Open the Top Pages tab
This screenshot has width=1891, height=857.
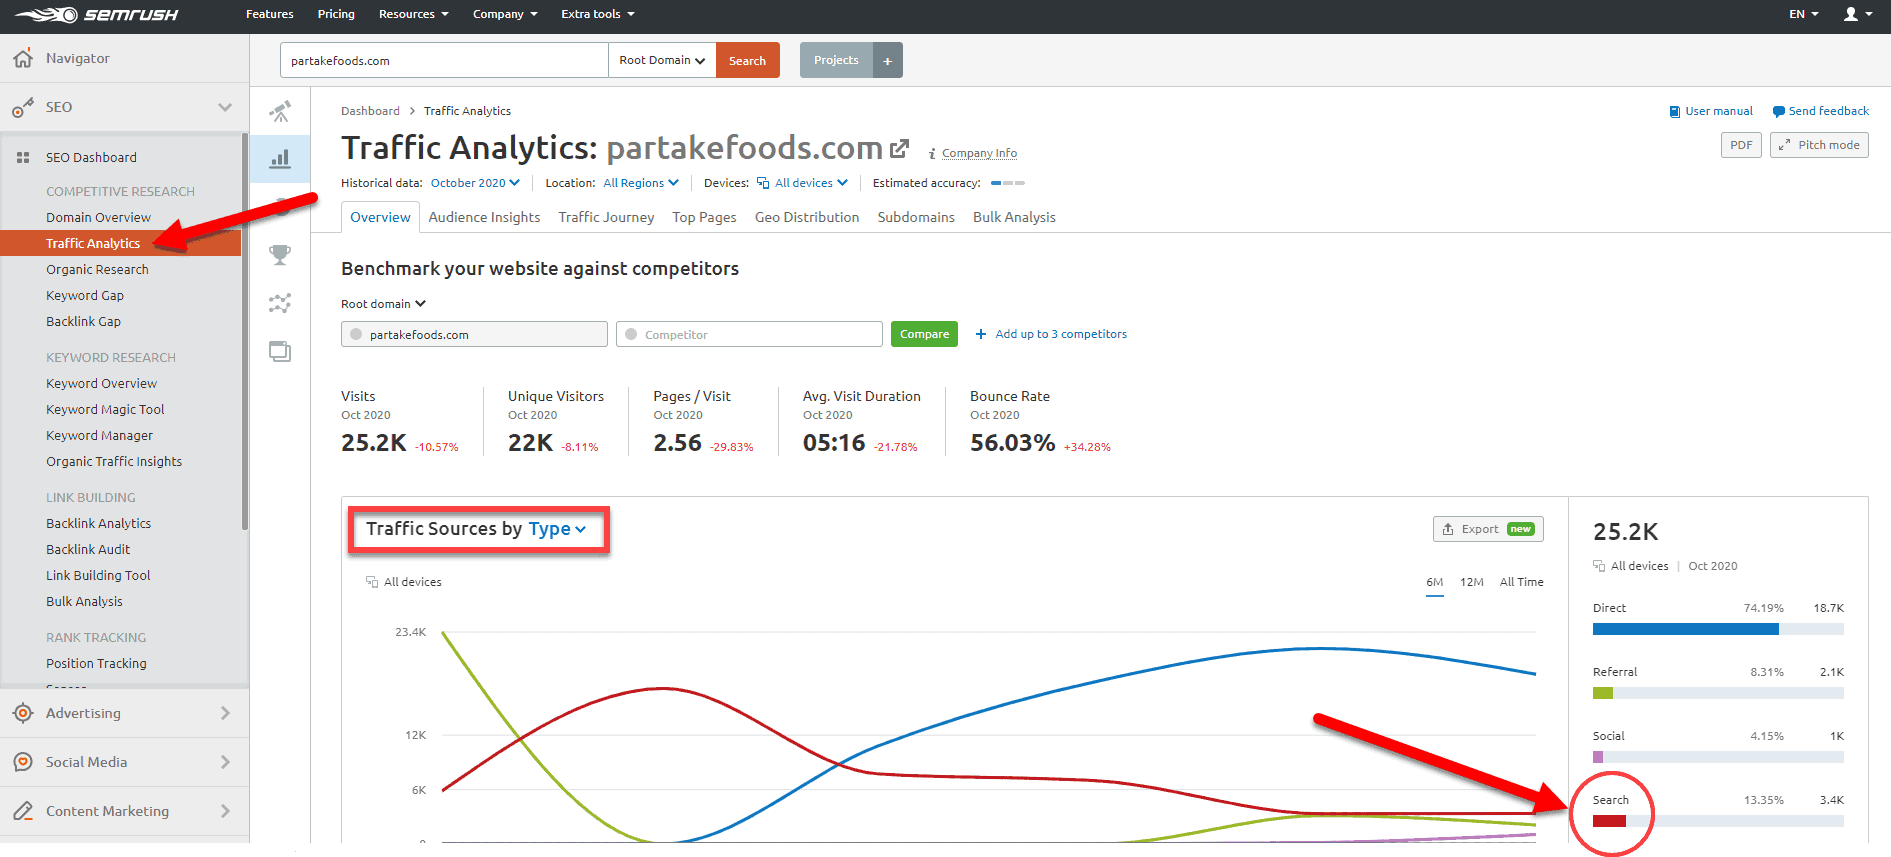tap(704, 217)
